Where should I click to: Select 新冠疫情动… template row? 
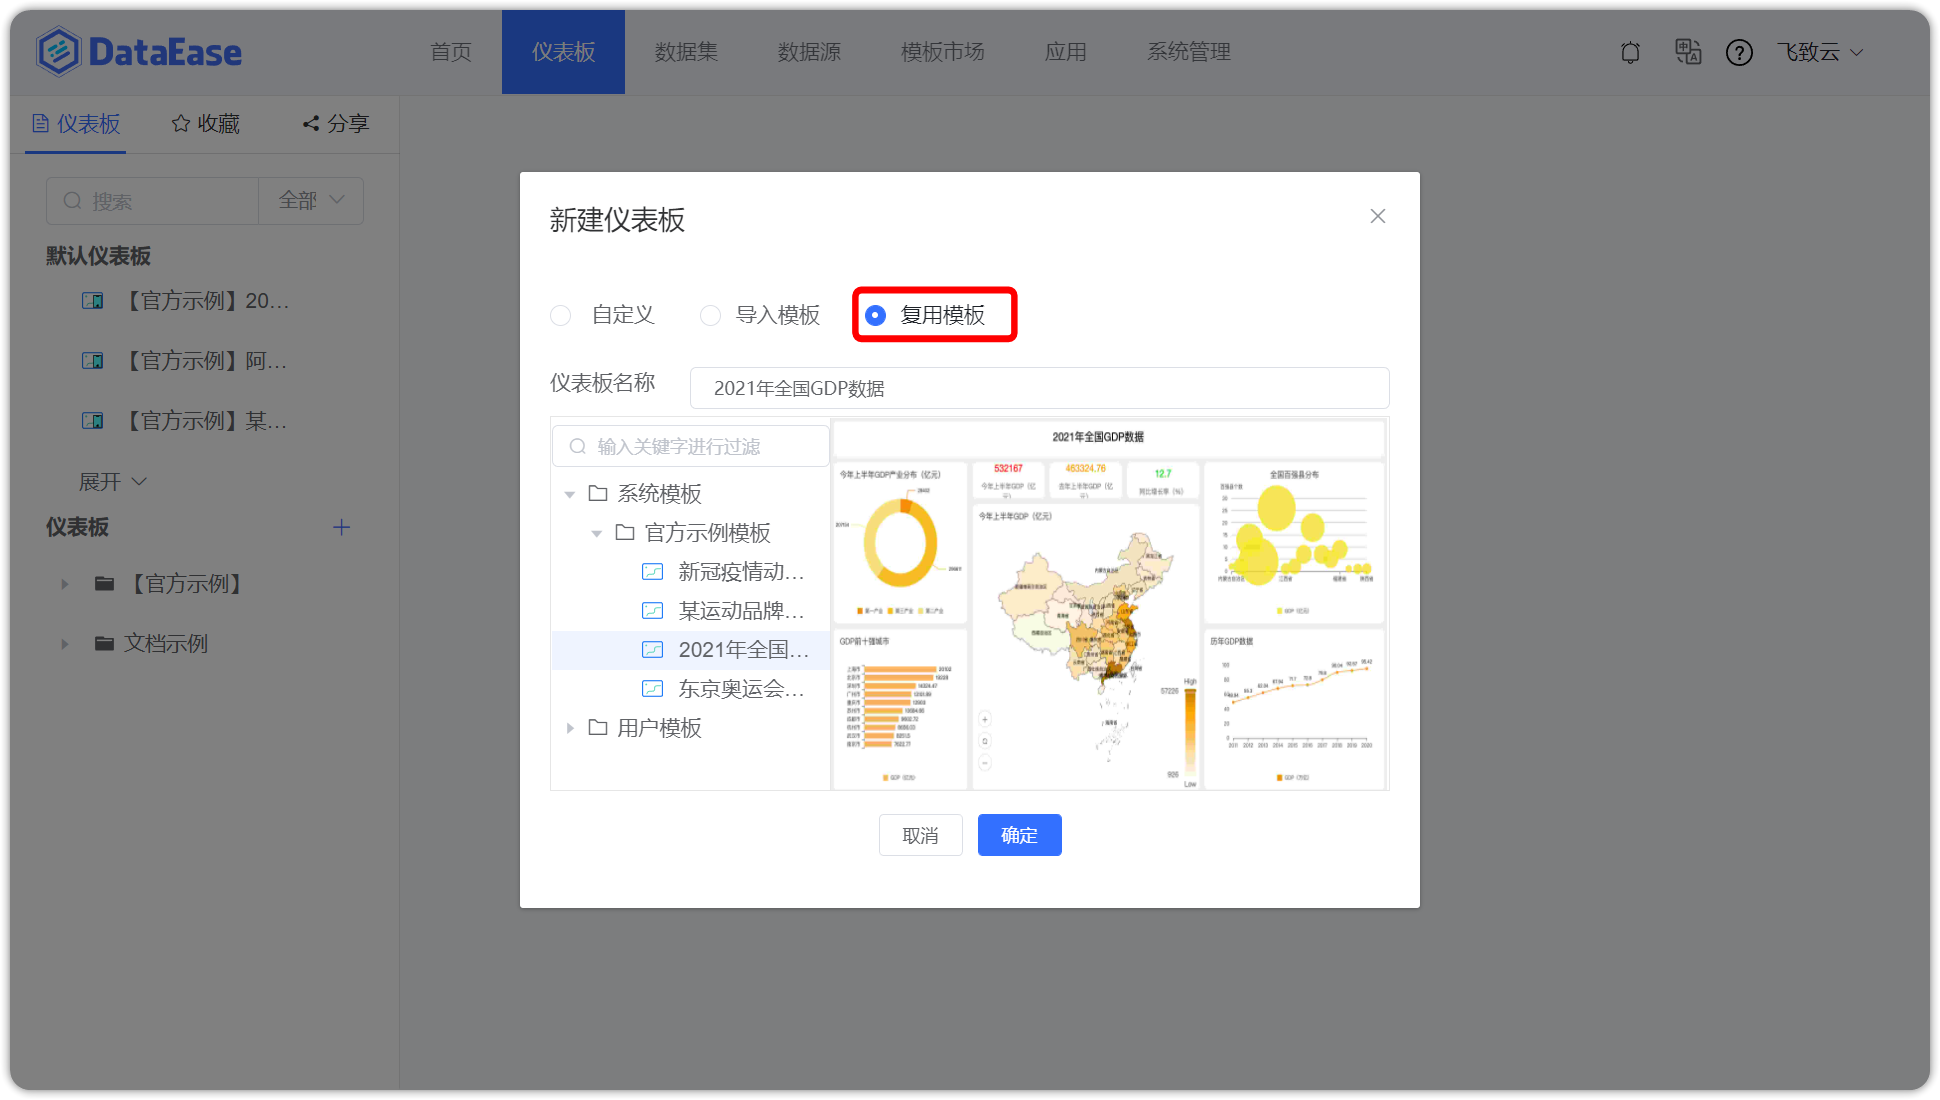690,571
